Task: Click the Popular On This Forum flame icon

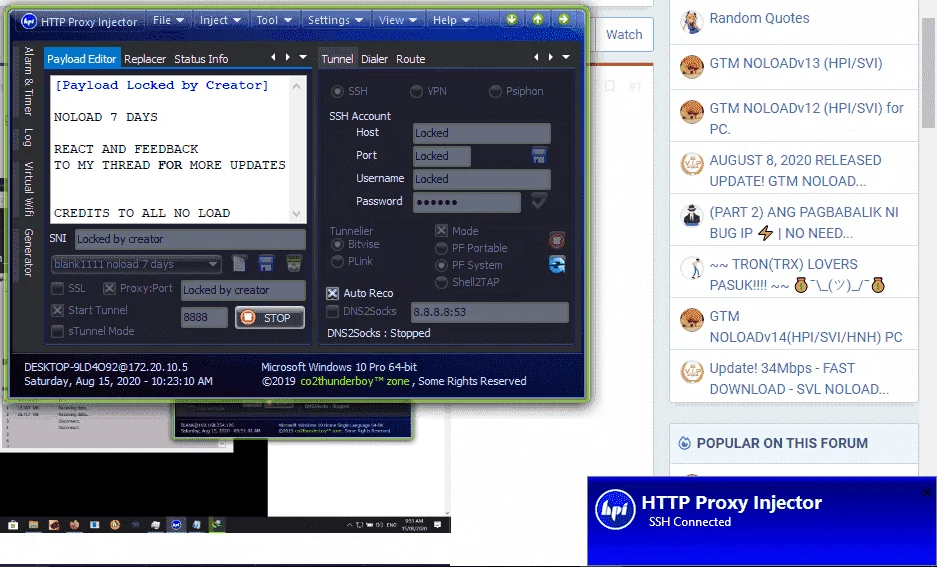Action: point(685,443)
